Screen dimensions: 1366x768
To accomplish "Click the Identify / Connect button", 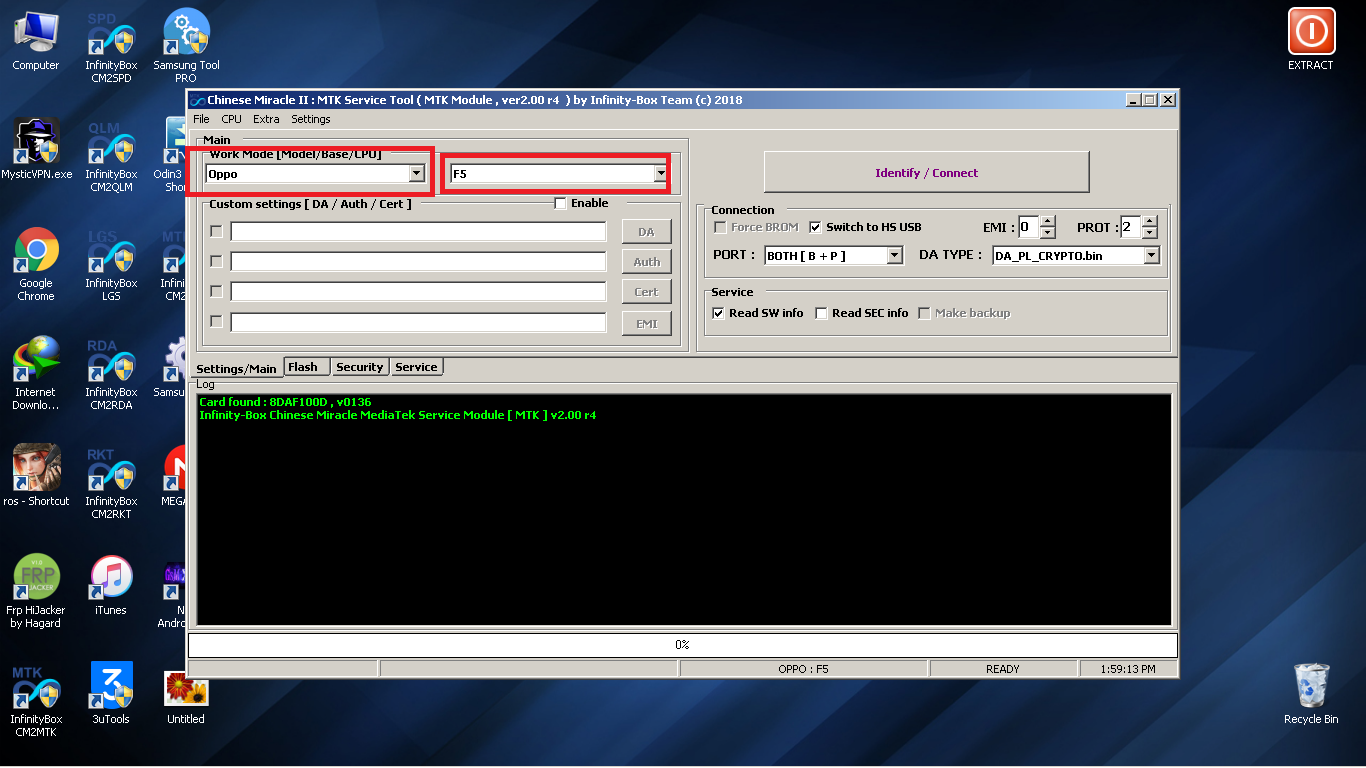I will [x=926, y=172].
